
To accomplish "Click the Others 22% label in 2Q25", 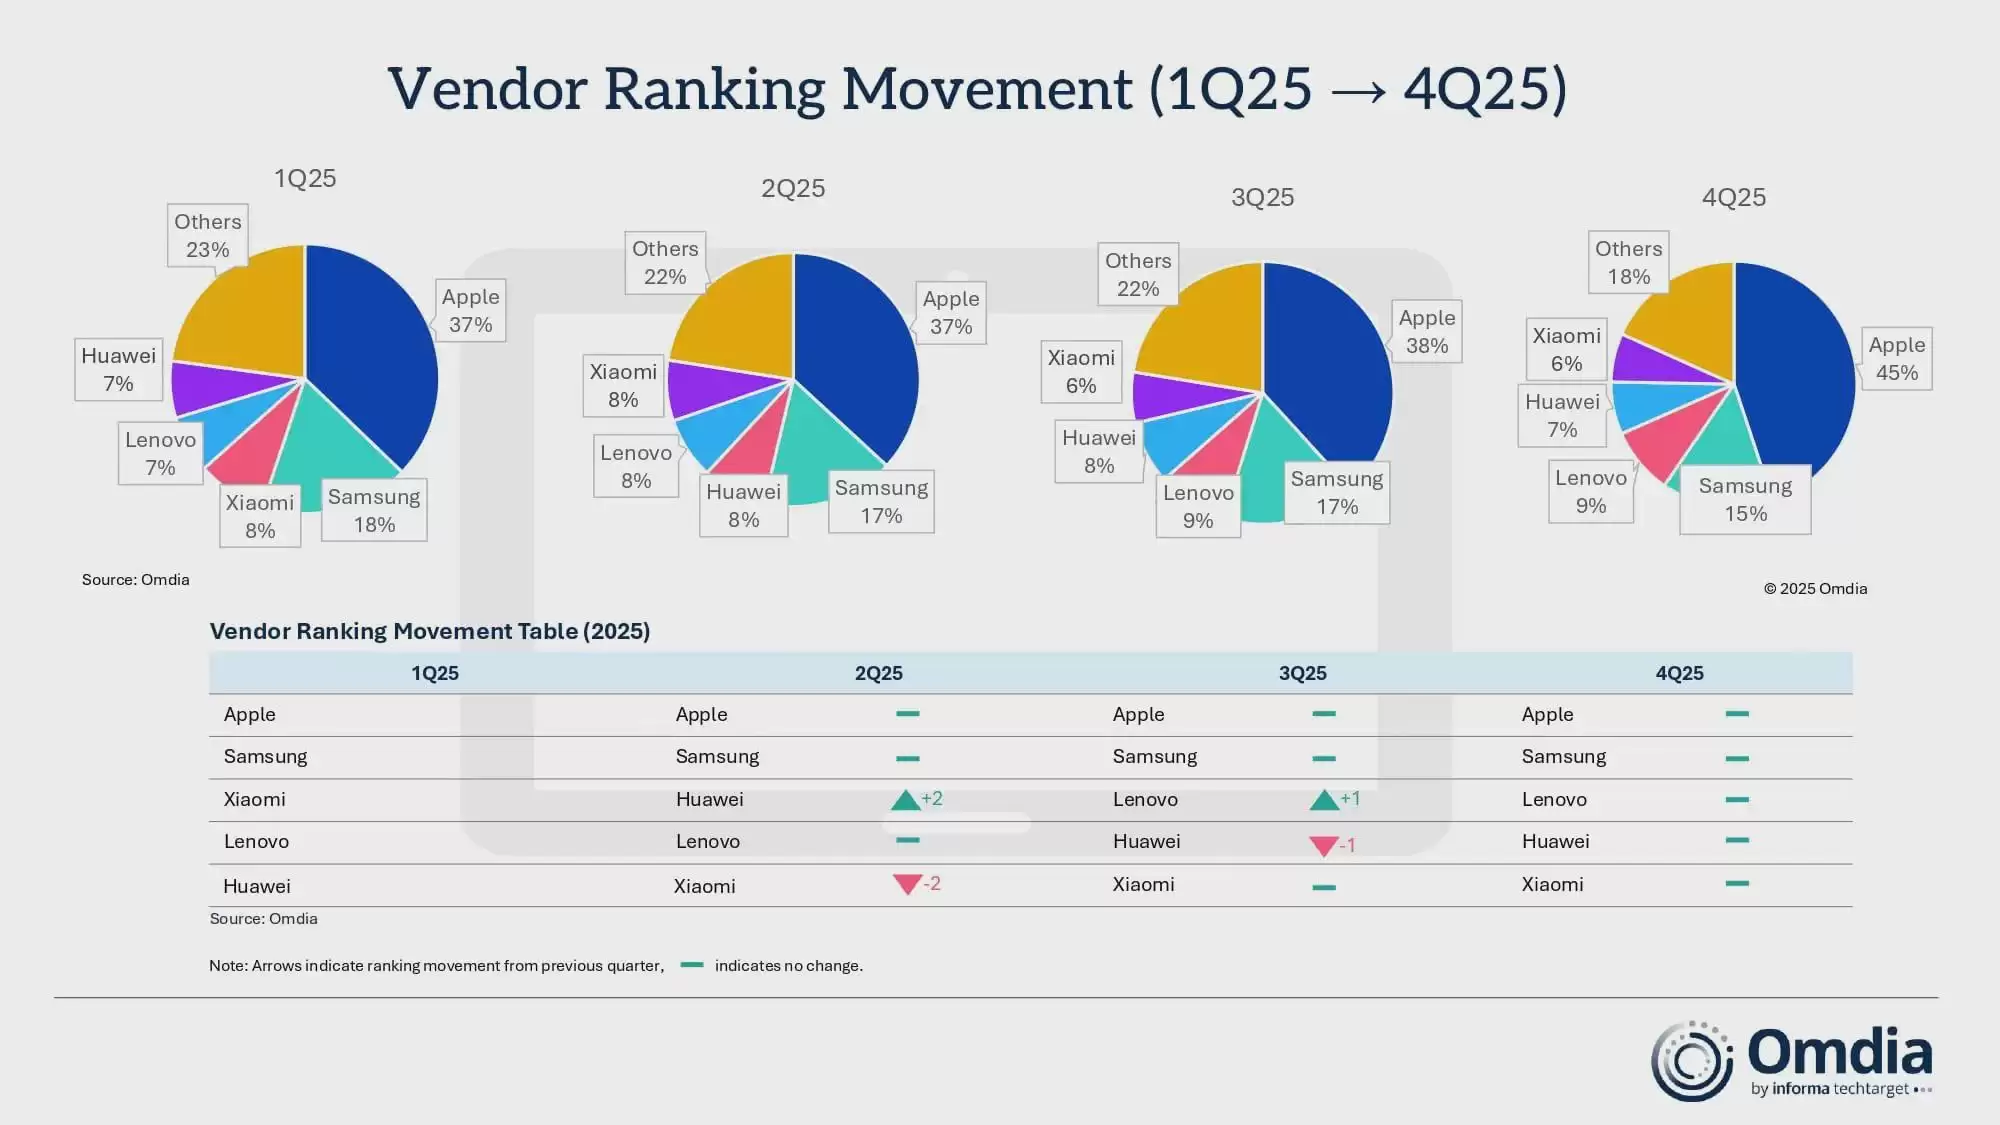I will (x=665, y=263).
